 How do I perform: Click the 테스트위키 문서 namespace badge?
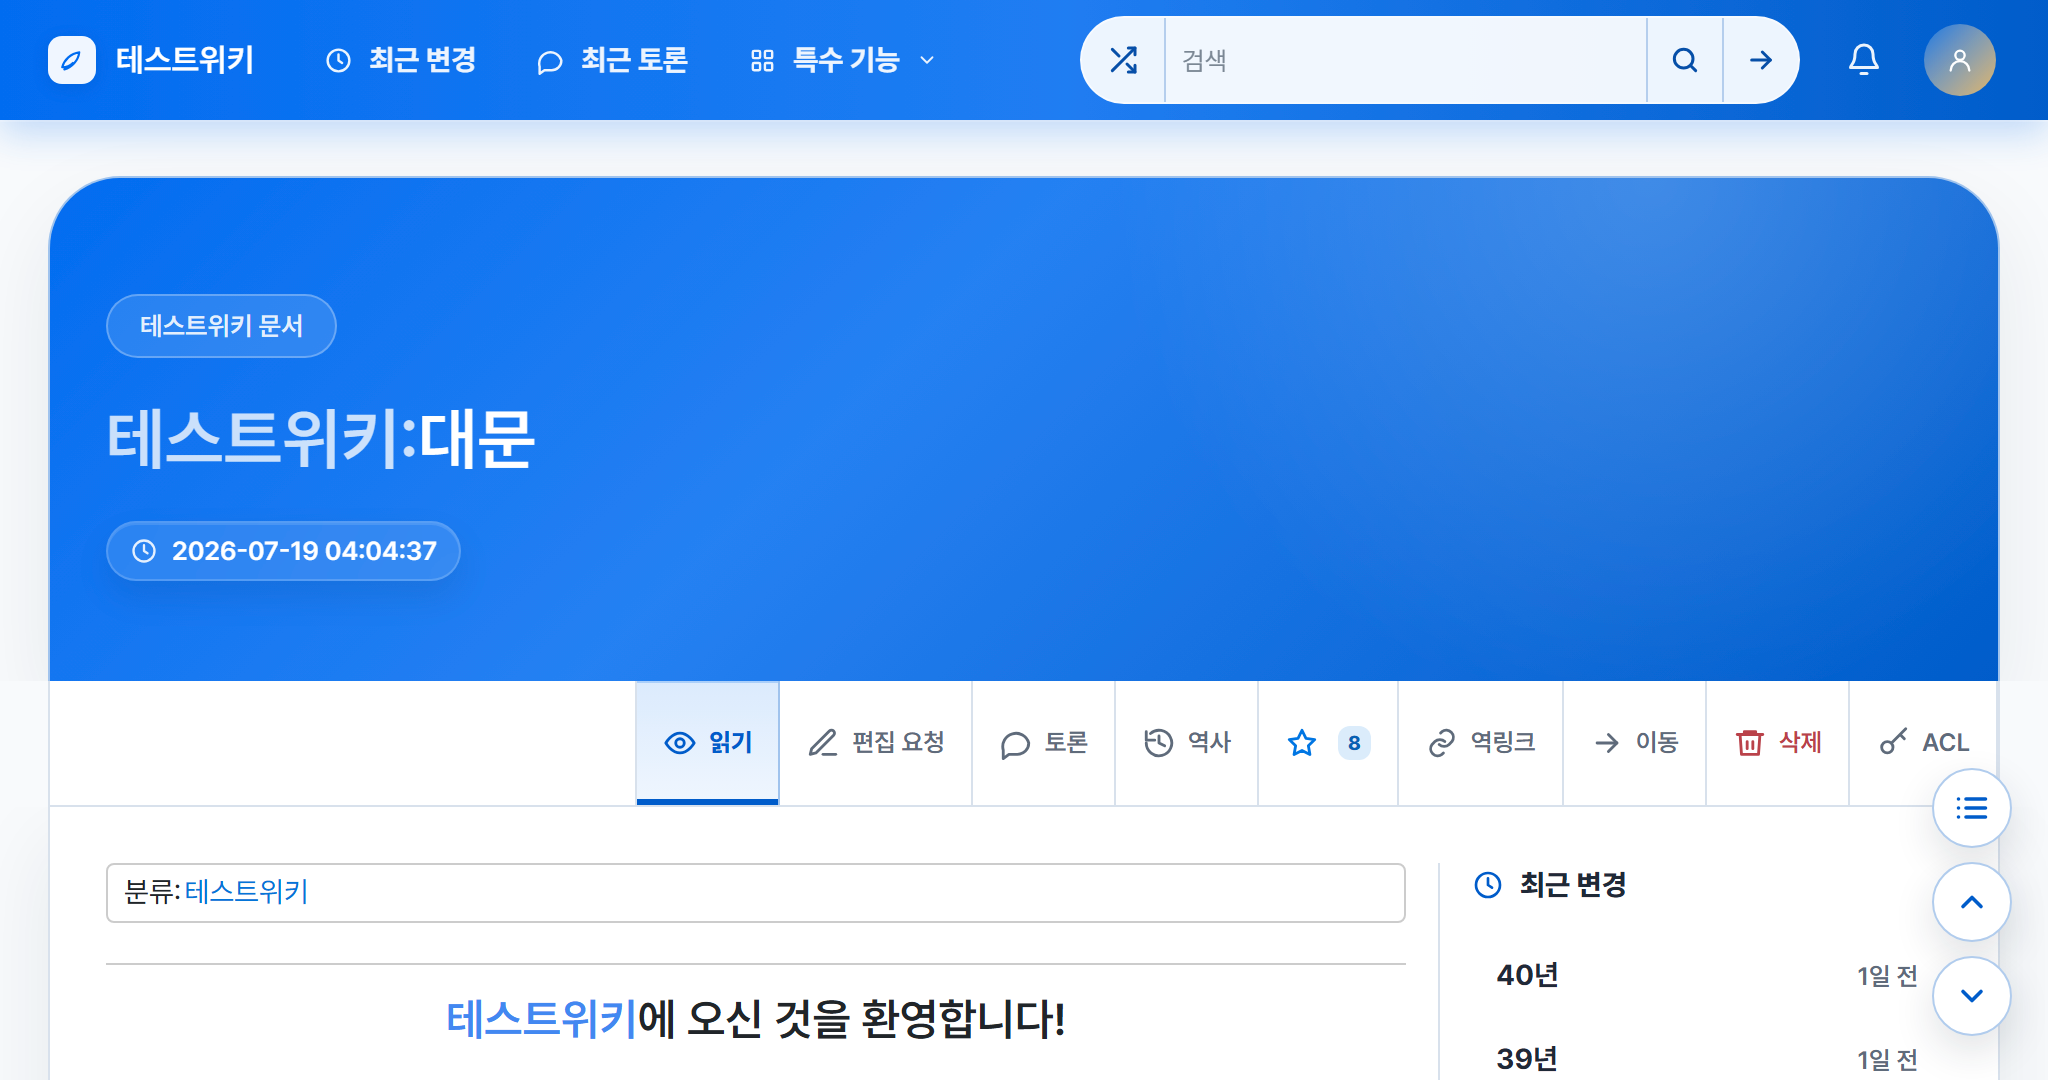tap(221, 326)
